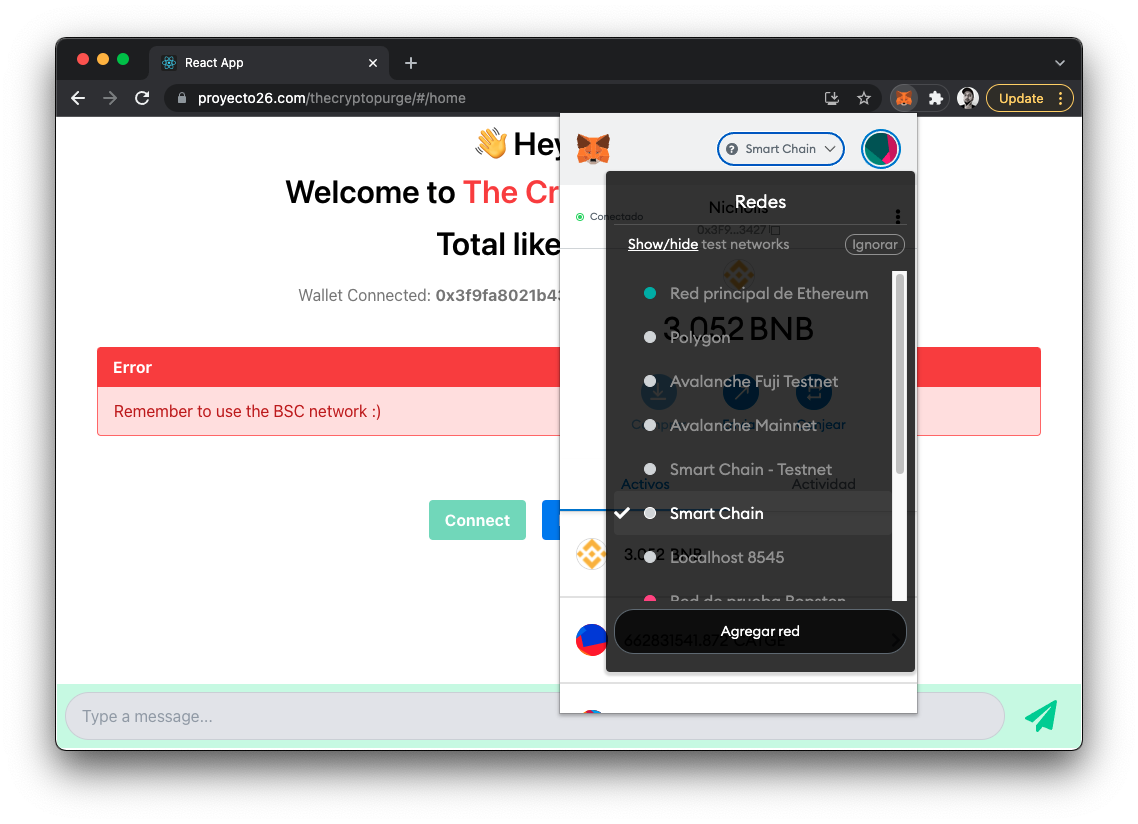Go forward with the browser arrow
The height and width of the screenshot is (824, 1138).
coord(110,98)
